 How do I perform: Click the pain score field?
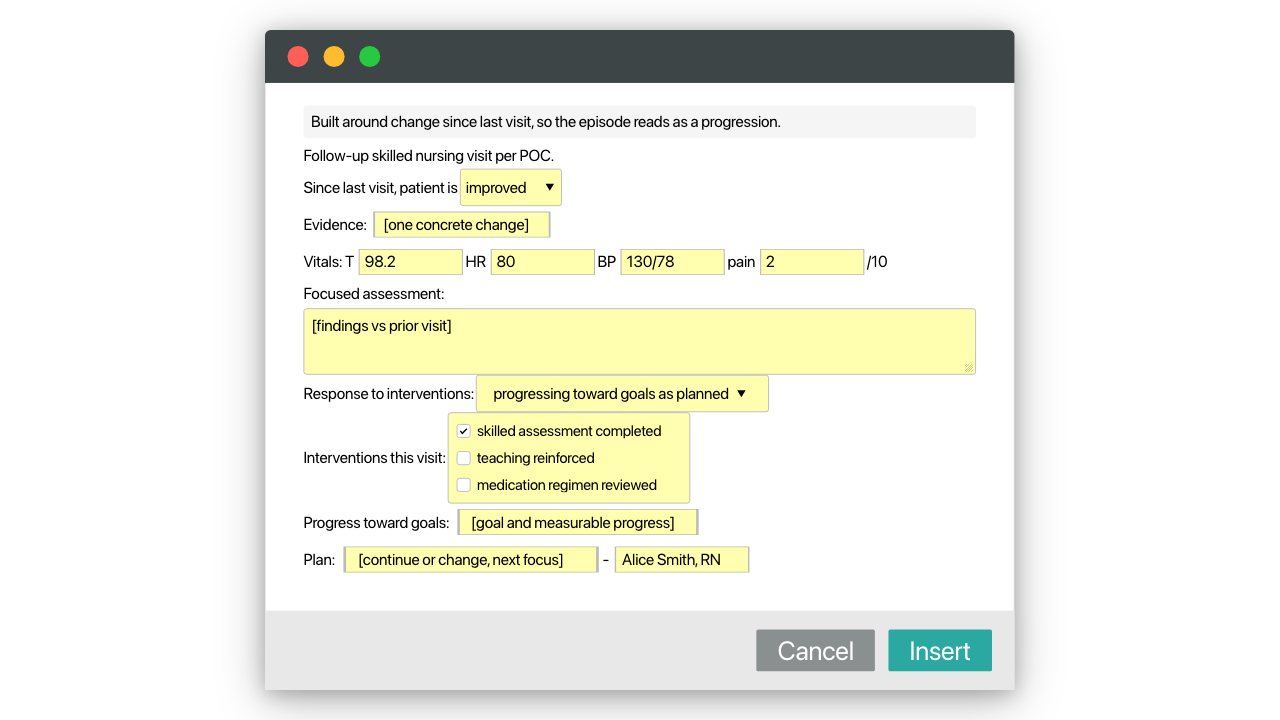[812, 262]
